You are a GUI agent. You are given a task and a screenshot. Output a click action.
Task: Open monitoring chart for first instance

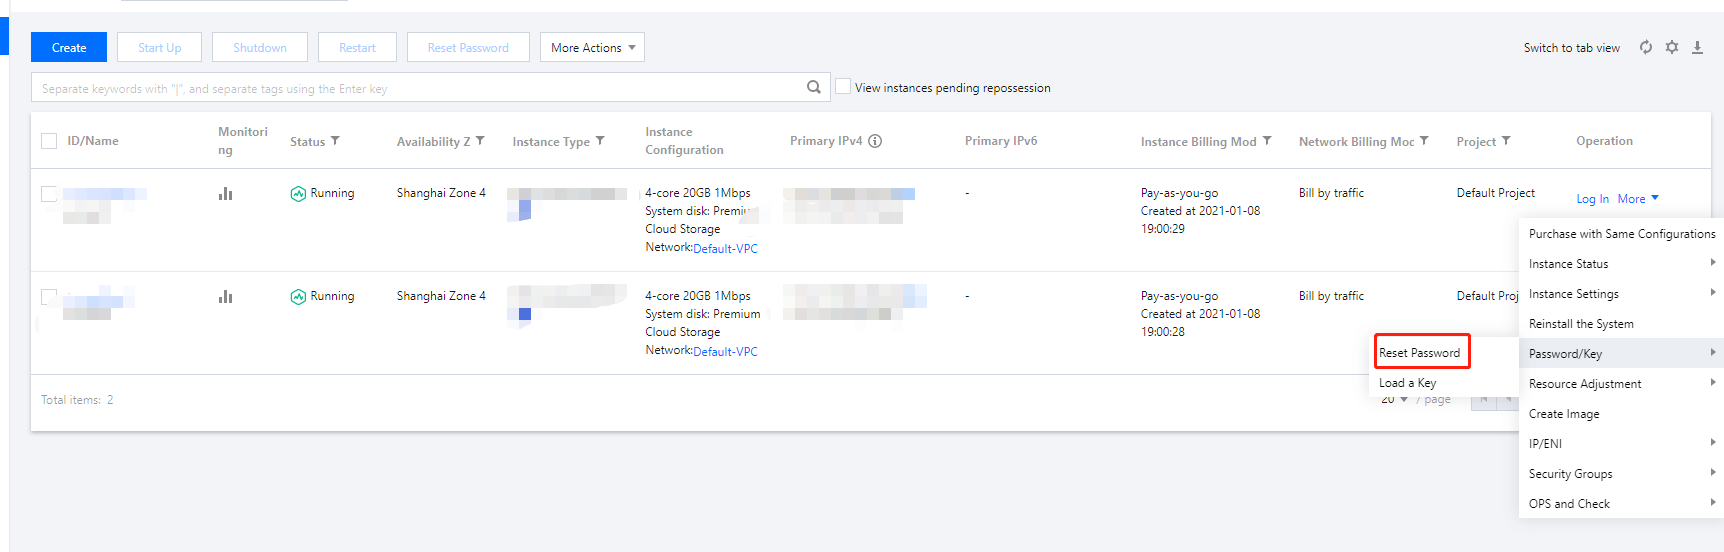[225, 193]
